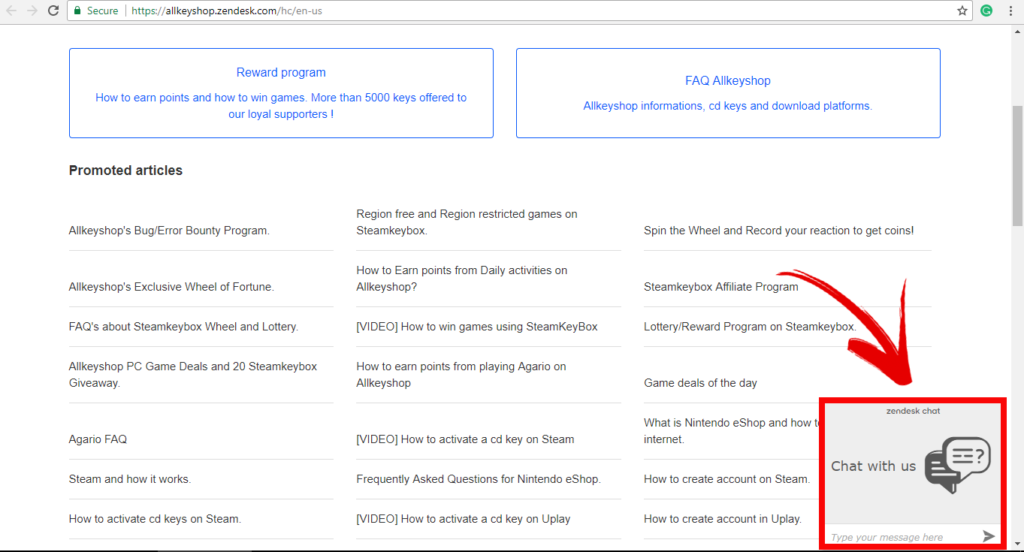The height and width of the screenshot is (552, 1024).
Task: Click the green Secure padlock icon
Action: (x=77, y=10)
